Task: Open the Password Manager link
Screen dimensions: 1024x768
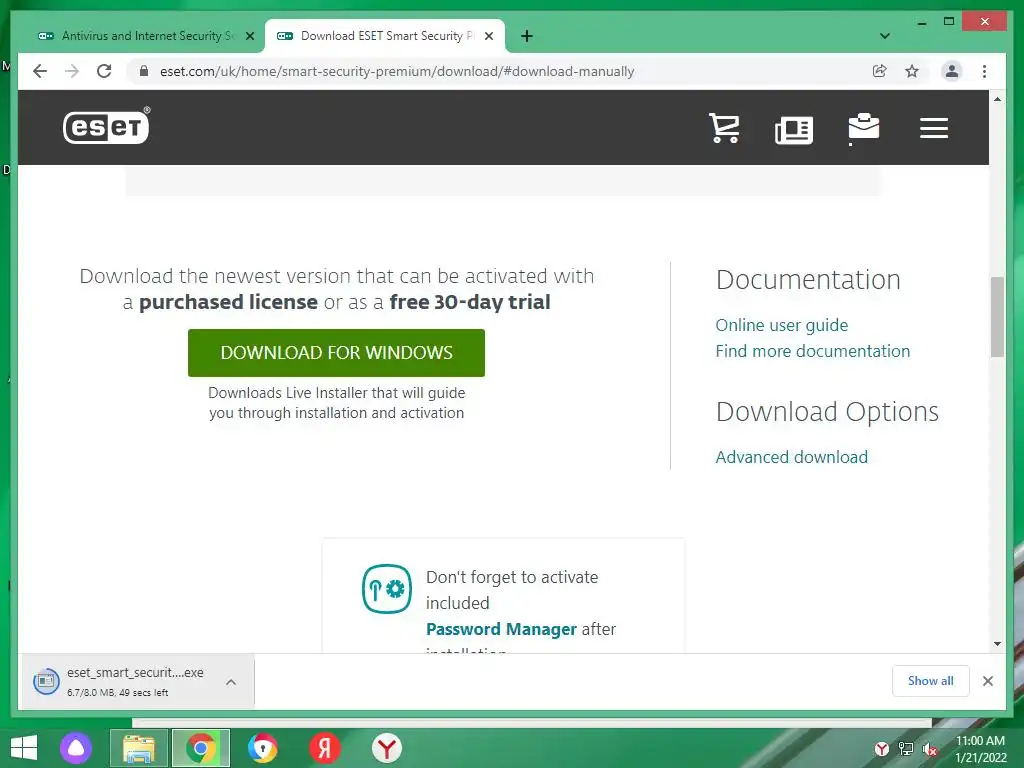Action: tap(501, 629)
